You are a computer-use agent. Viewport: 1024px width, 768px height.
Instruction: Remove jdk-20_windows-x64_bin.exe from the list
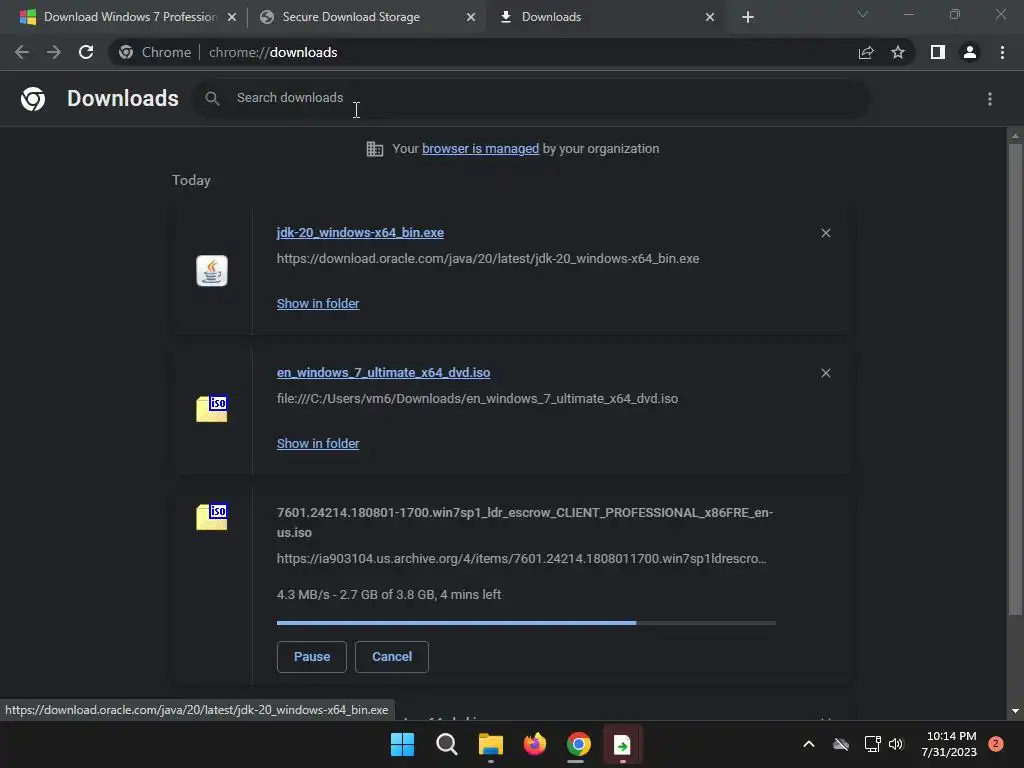(825, 233)
